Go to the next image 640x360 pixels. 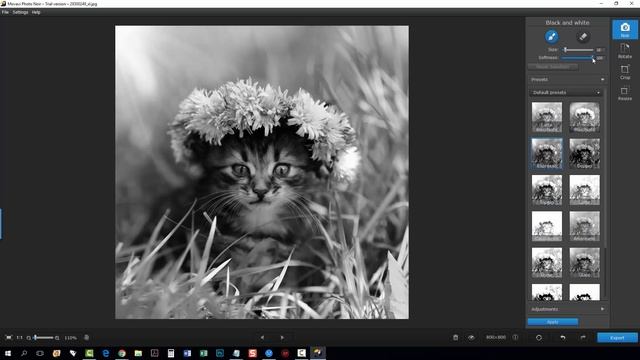tap(282, 338)
